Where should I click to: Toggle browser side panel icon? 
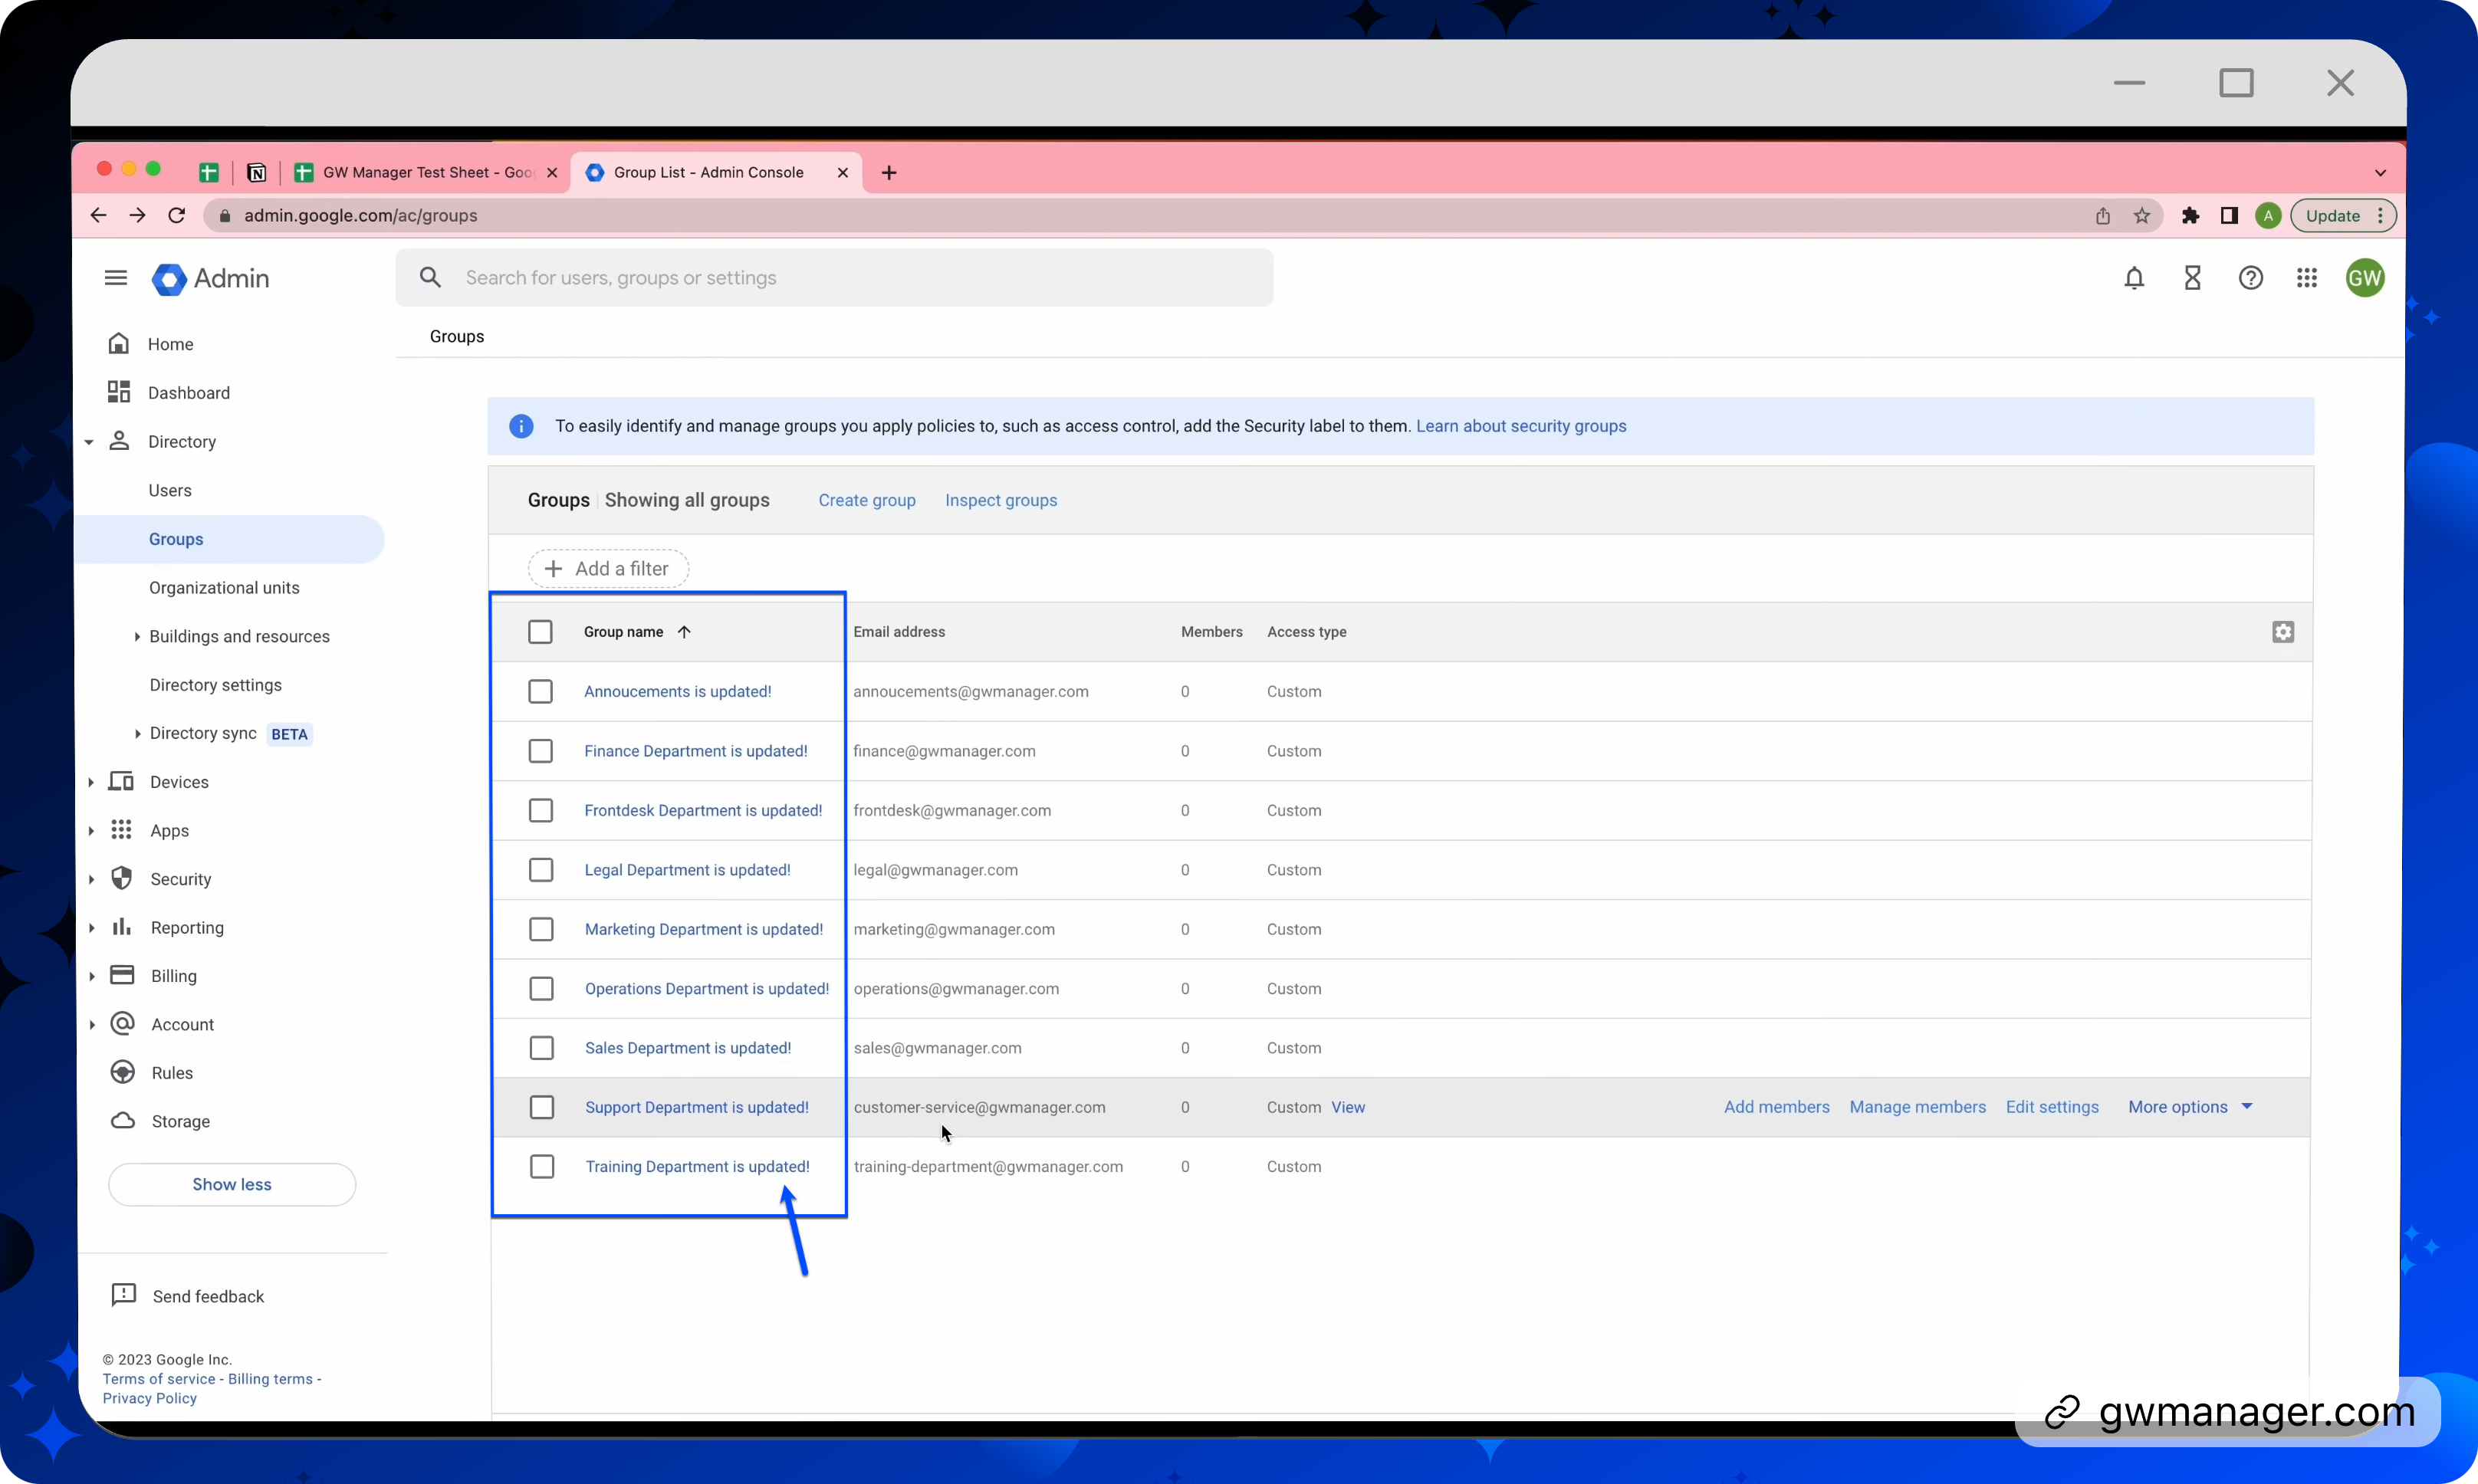[x=2229, y=215]
